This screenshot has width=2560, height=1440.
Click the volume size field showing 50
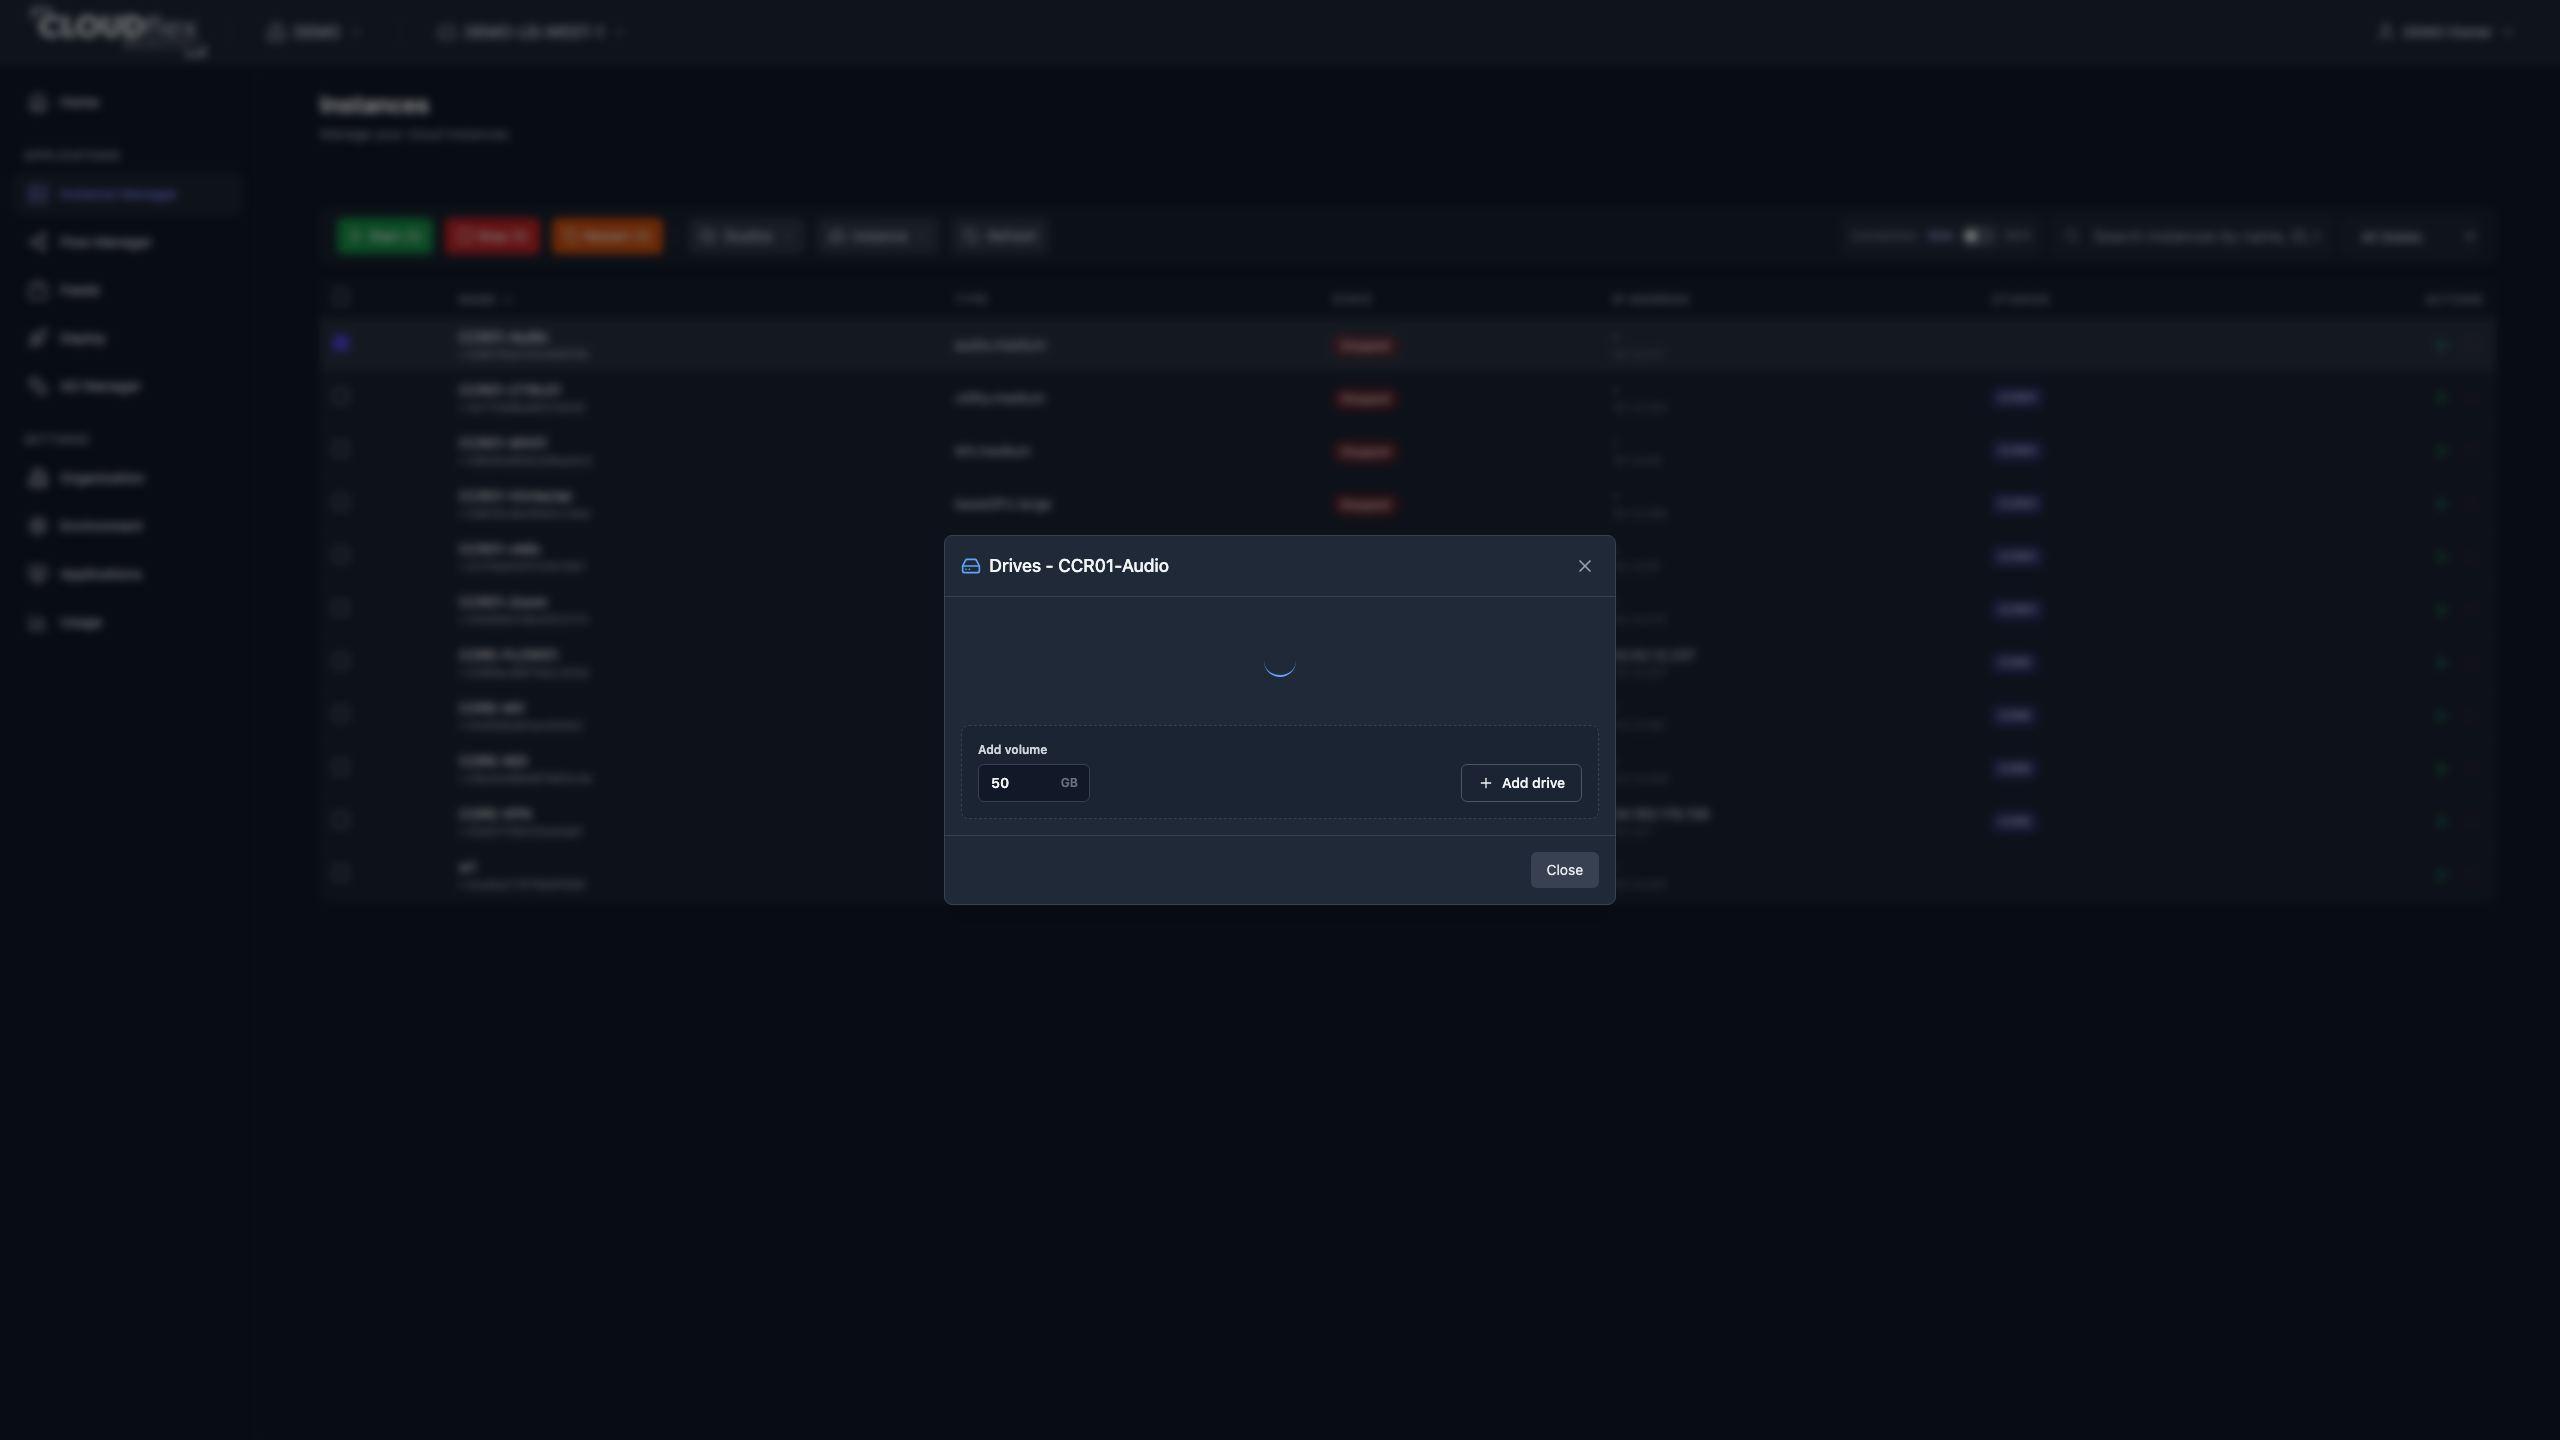pyautogui.click(x=1033, y=783)
